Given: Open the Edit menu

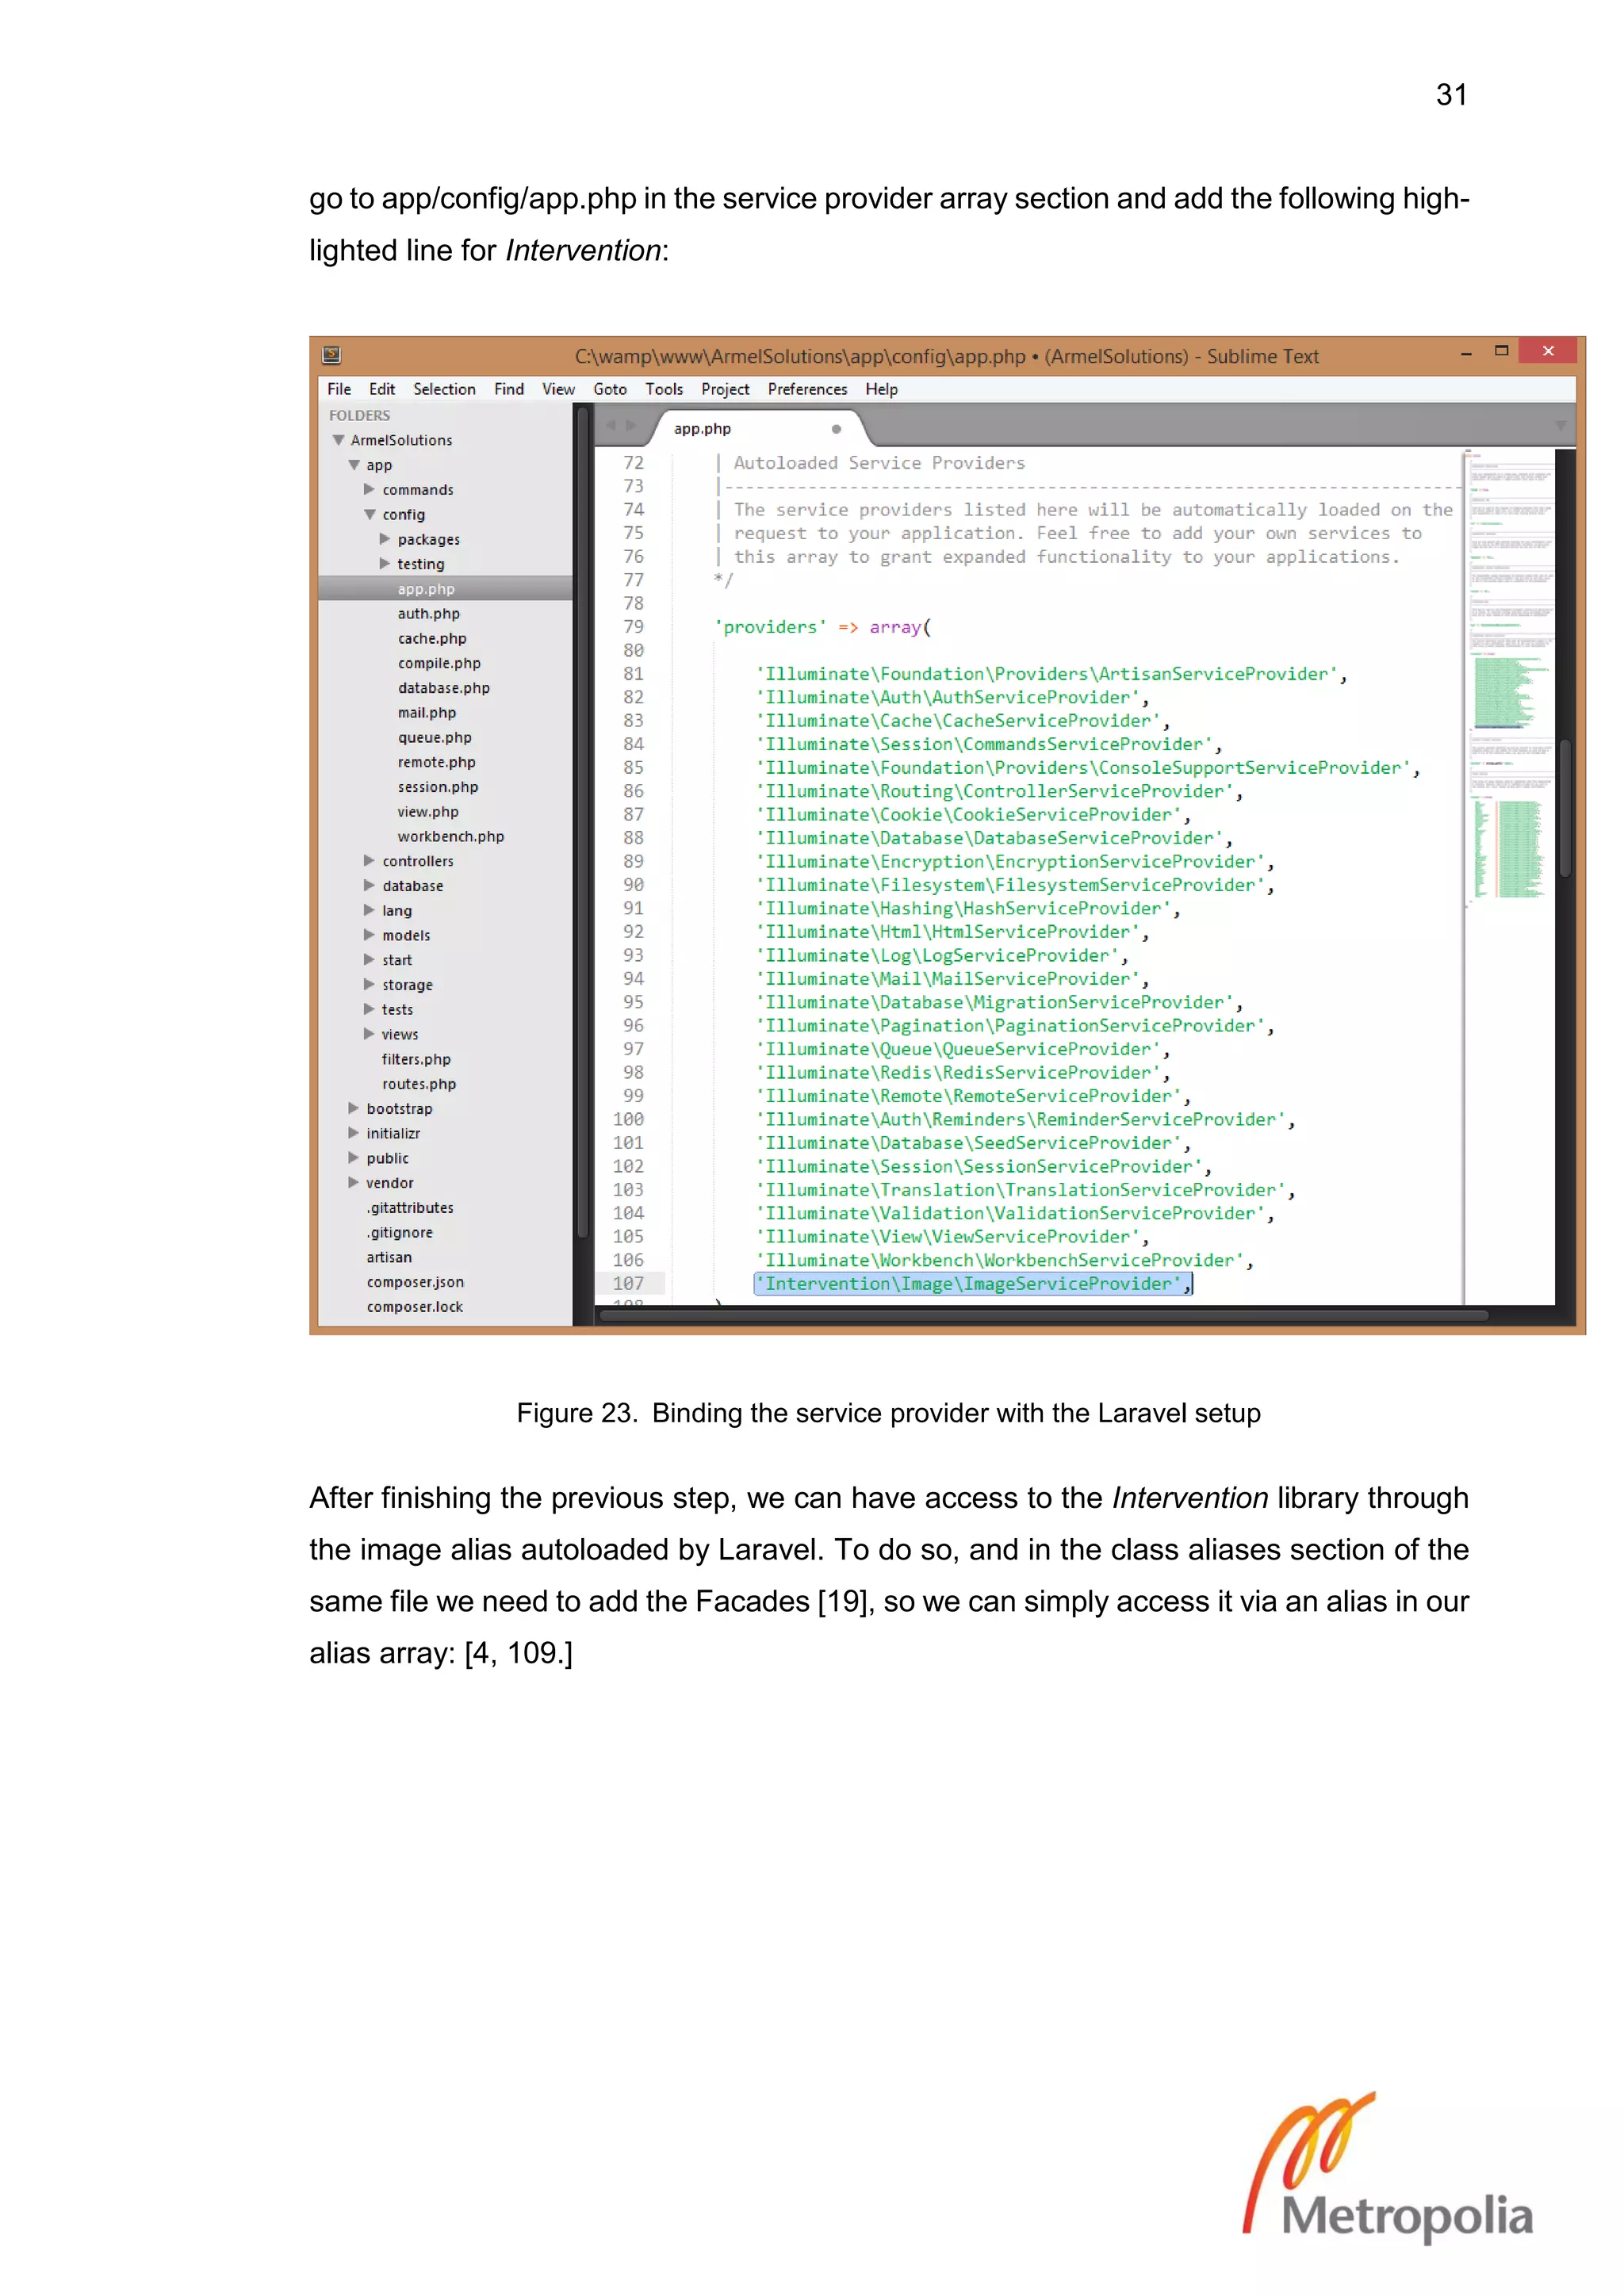Looking at the screenshot, I should pyautogui.click(x=382, y=389).
